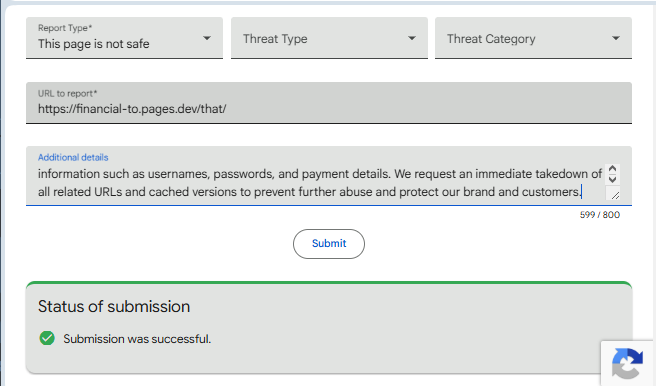
Task: Open the Report Type selection field
Action: (x=124, y=38)
